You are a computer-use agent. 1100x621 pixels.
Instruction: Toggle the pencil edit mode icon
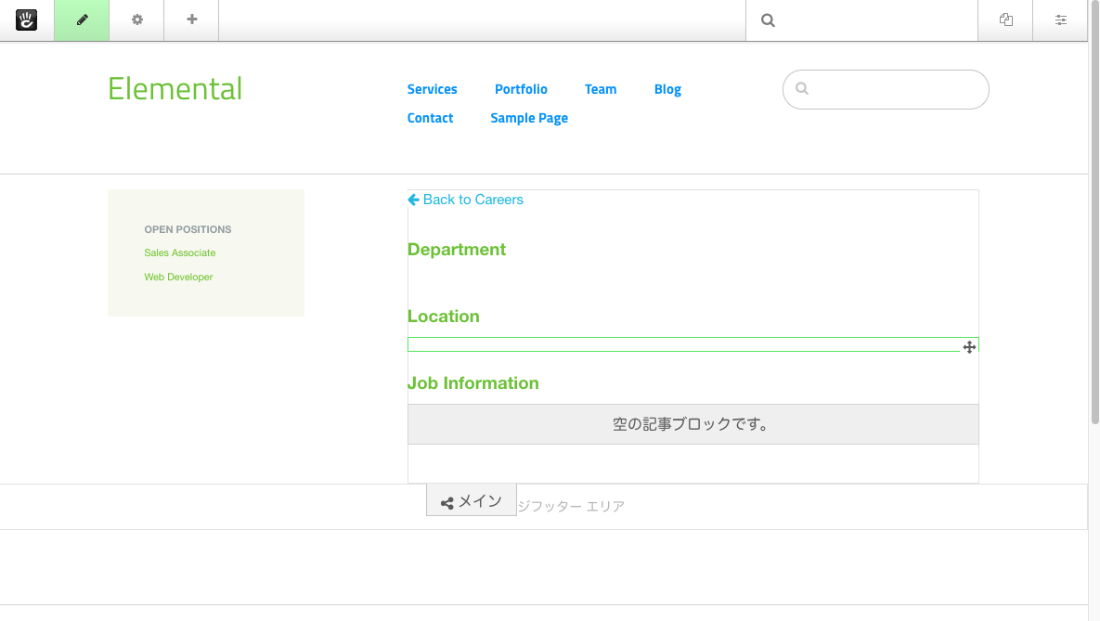pyautogui.click(x=82, y=20)
